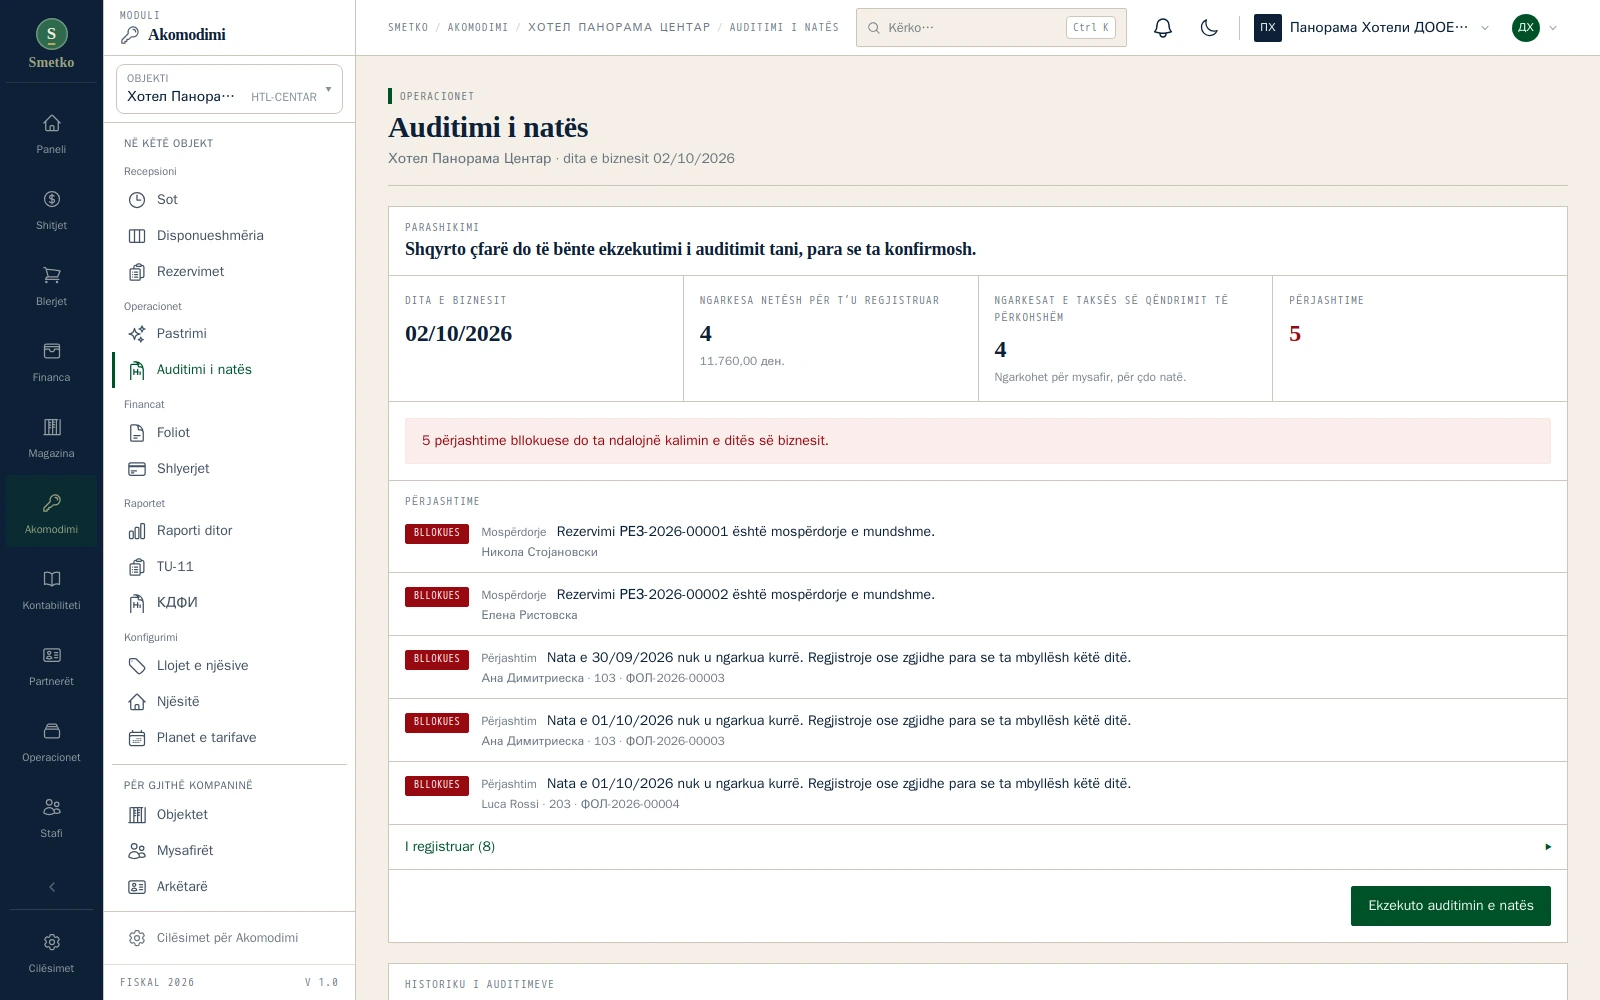Viewport: 1600px width, 1000px height.
Task: Open Disponueshmëria menu item
Action: (x=229, y=236)
